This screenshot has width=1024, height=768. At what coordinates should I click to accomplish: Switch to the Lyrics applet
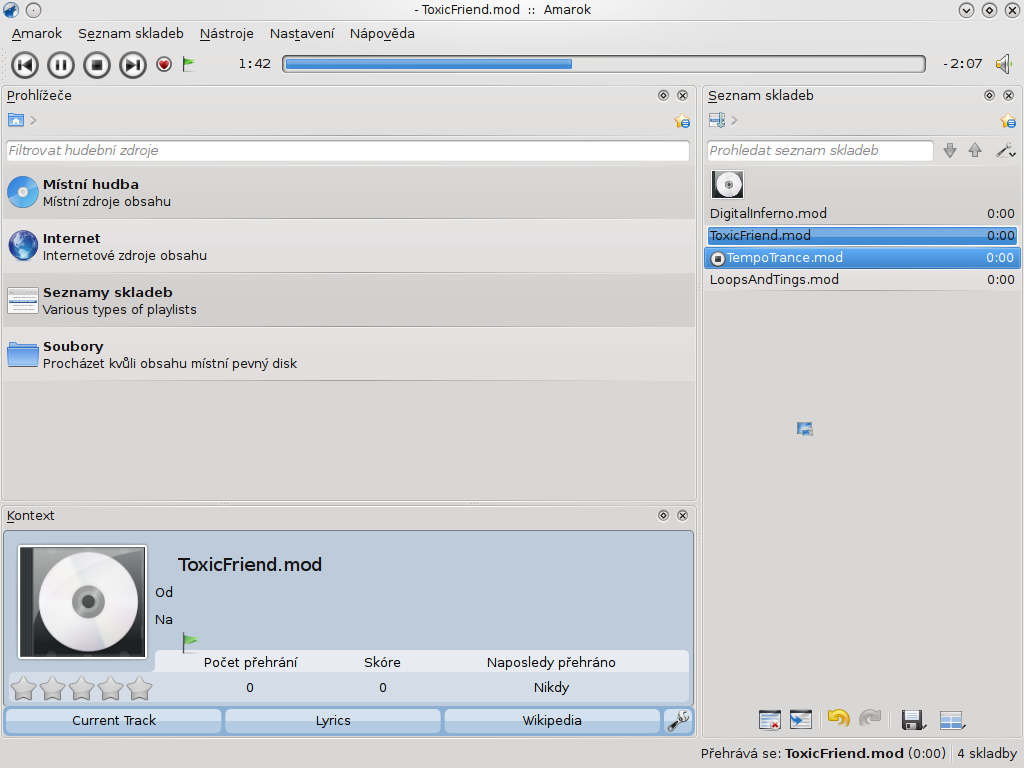(x=333, y=720)
